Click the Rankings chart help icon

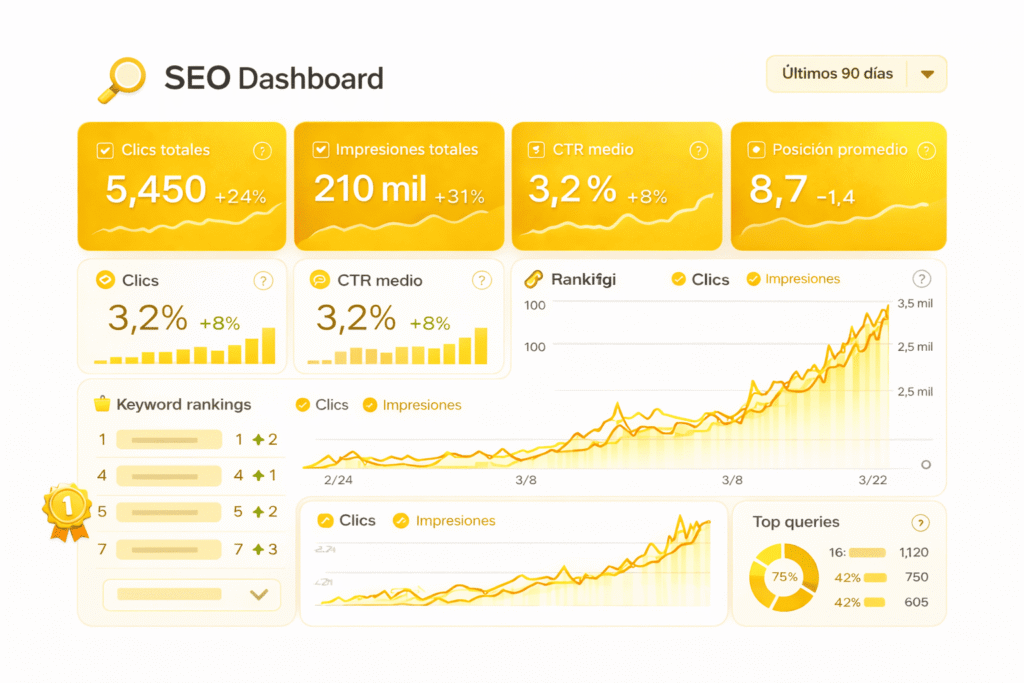coord(921,280)
